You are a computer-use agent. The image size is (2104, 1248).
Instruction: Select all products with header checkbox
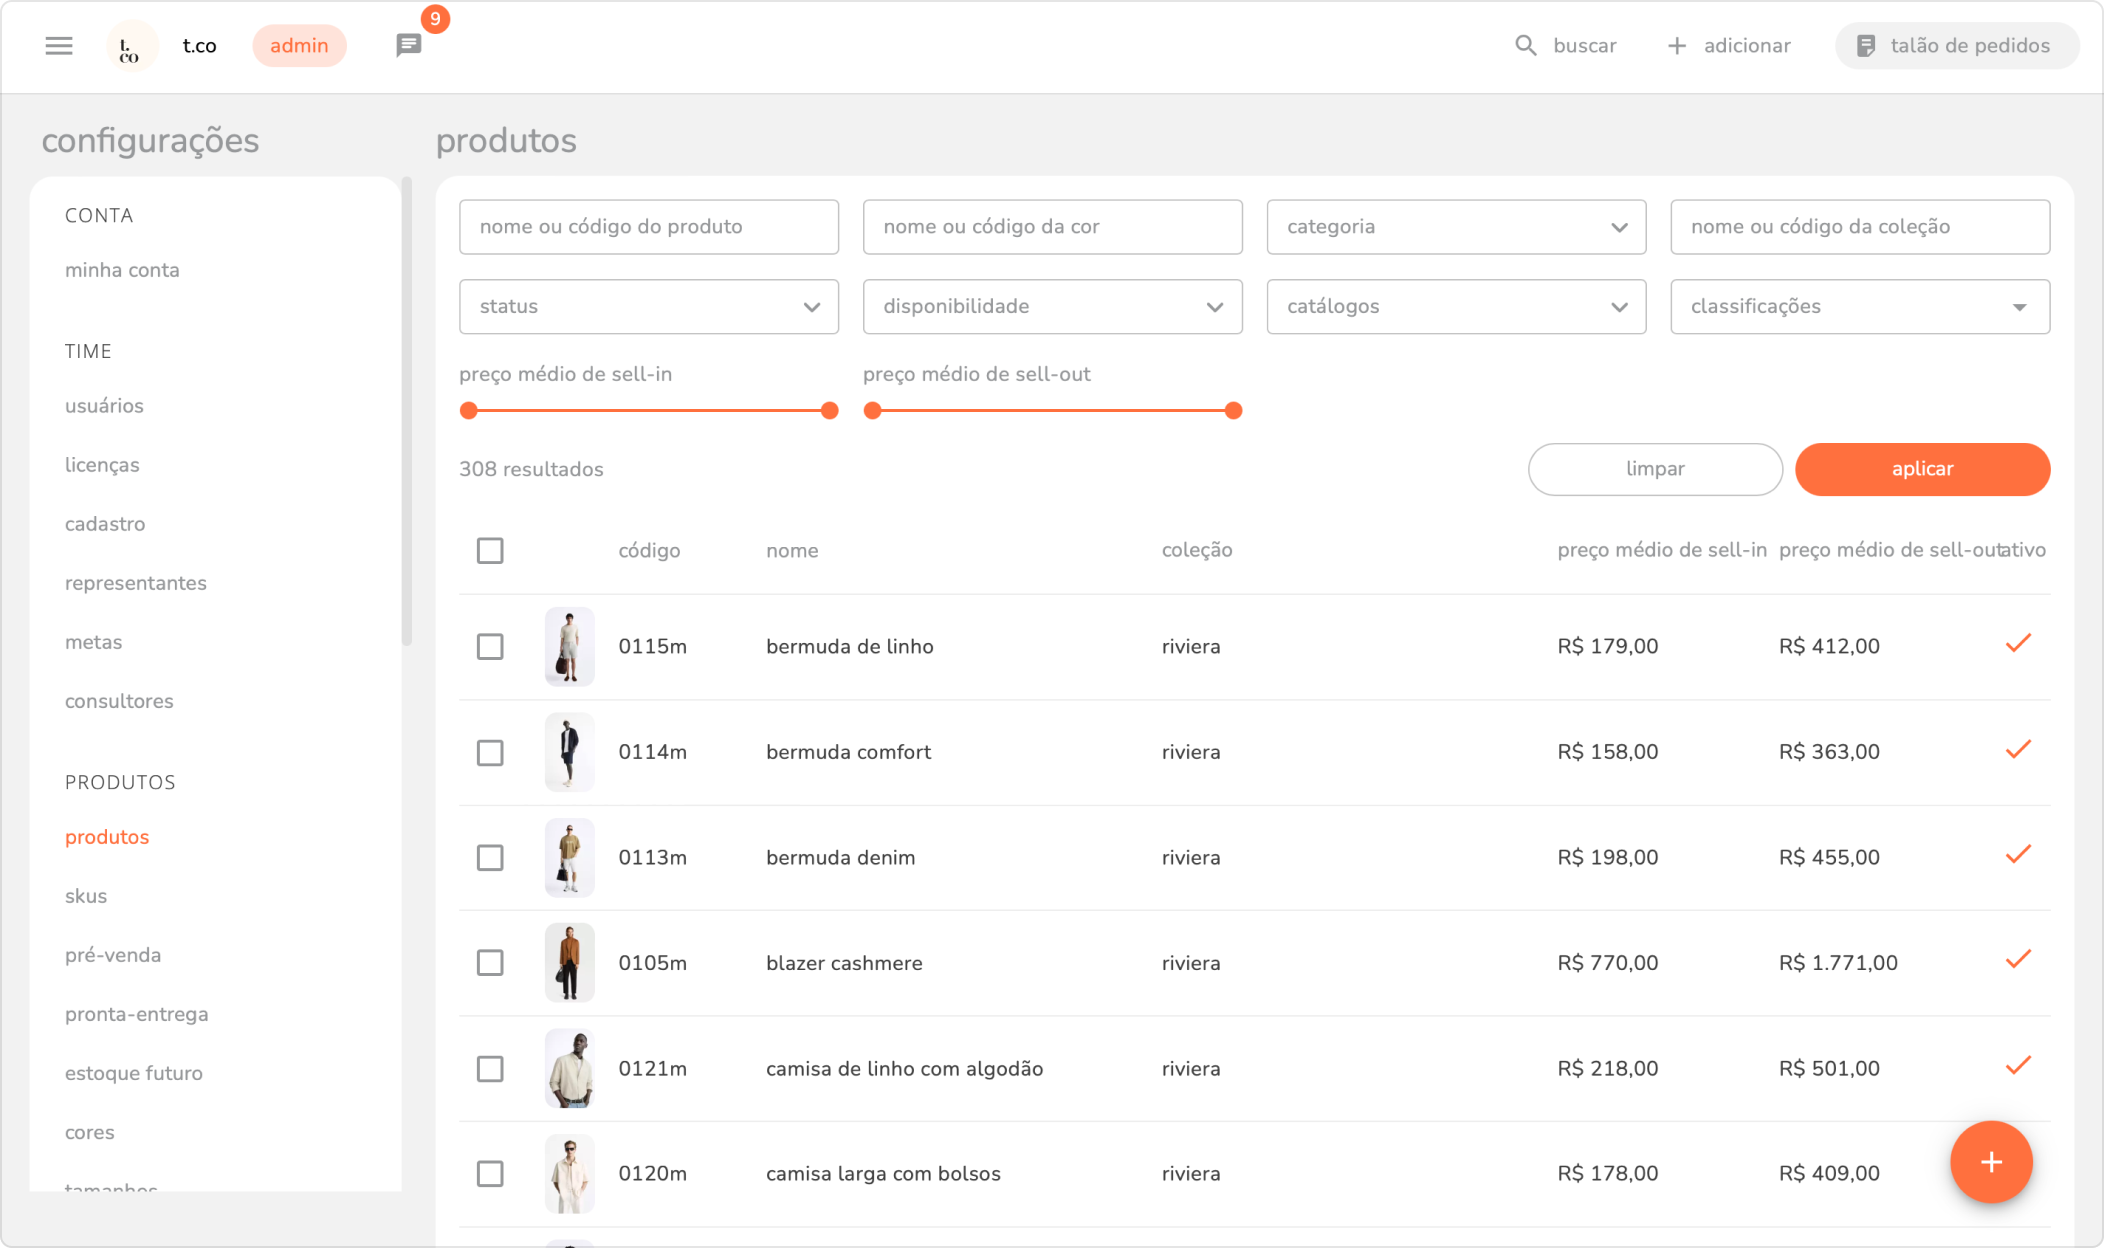(490, 551)
